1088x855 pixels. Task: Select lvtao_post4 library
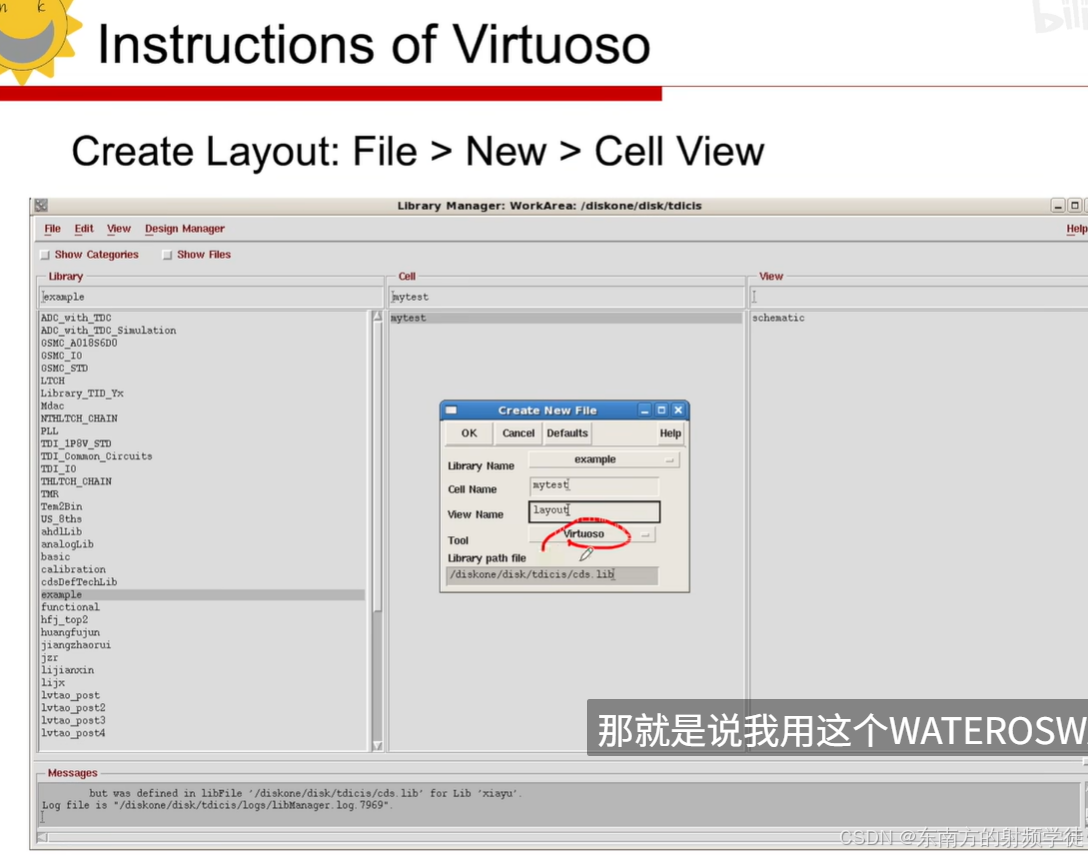[73, 733]
